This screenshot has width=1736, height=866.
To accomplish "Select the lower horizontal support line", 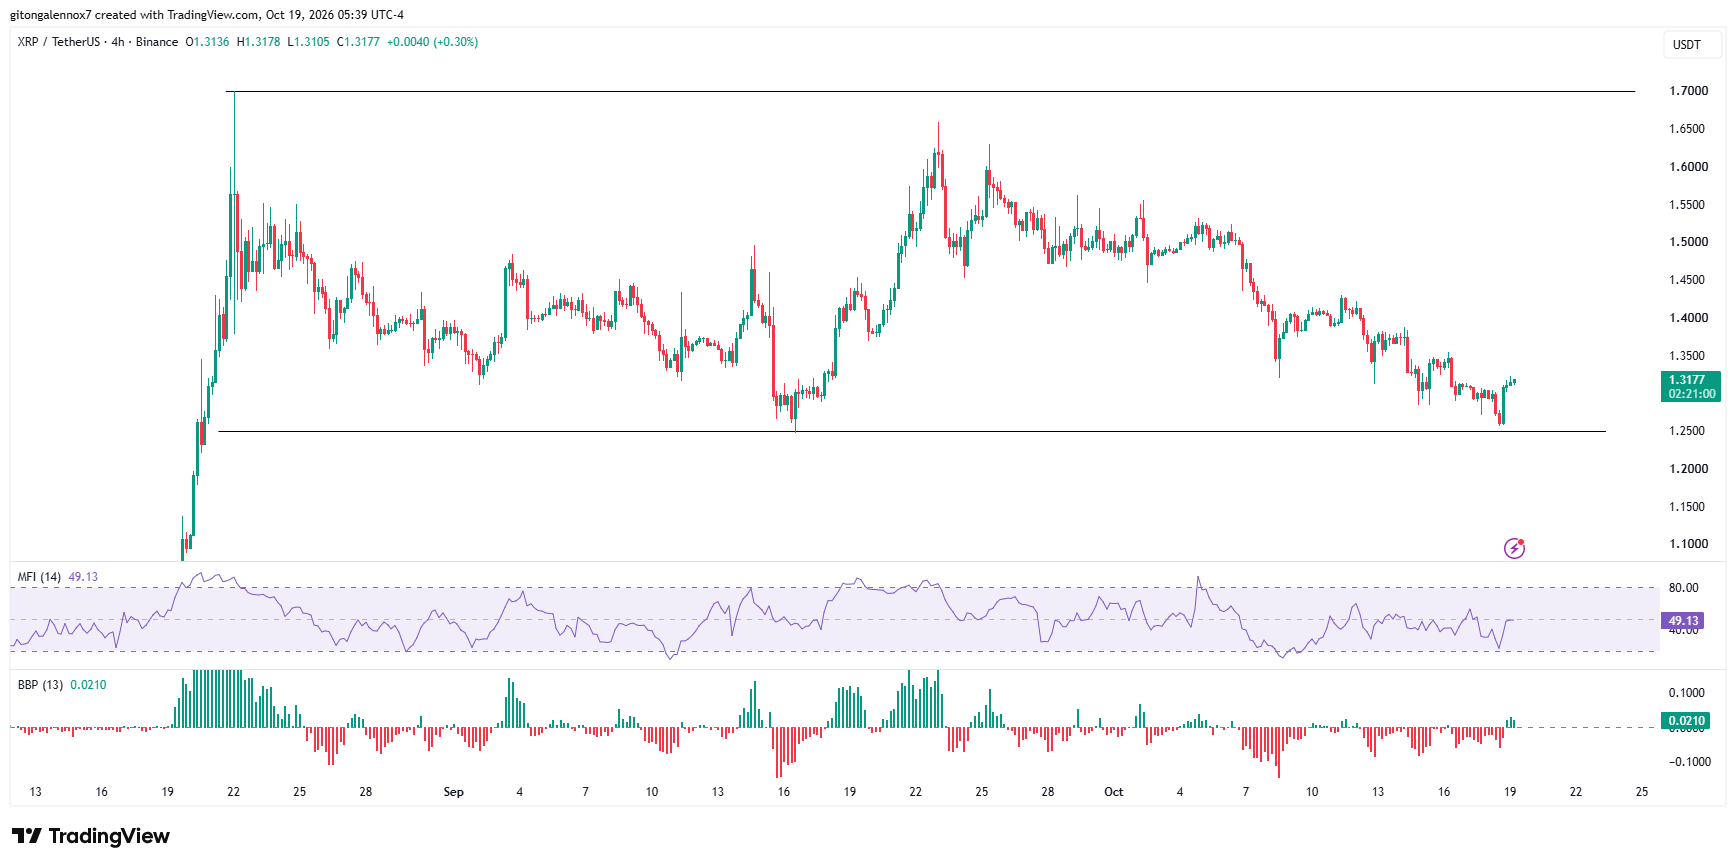I will (x=912, y=432).
